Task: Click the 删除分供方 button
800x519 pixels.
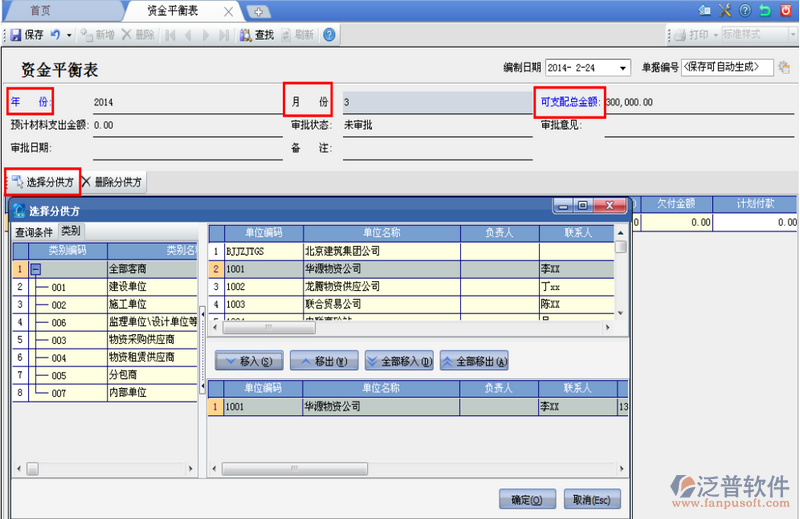Action: (x=113, y=182)
